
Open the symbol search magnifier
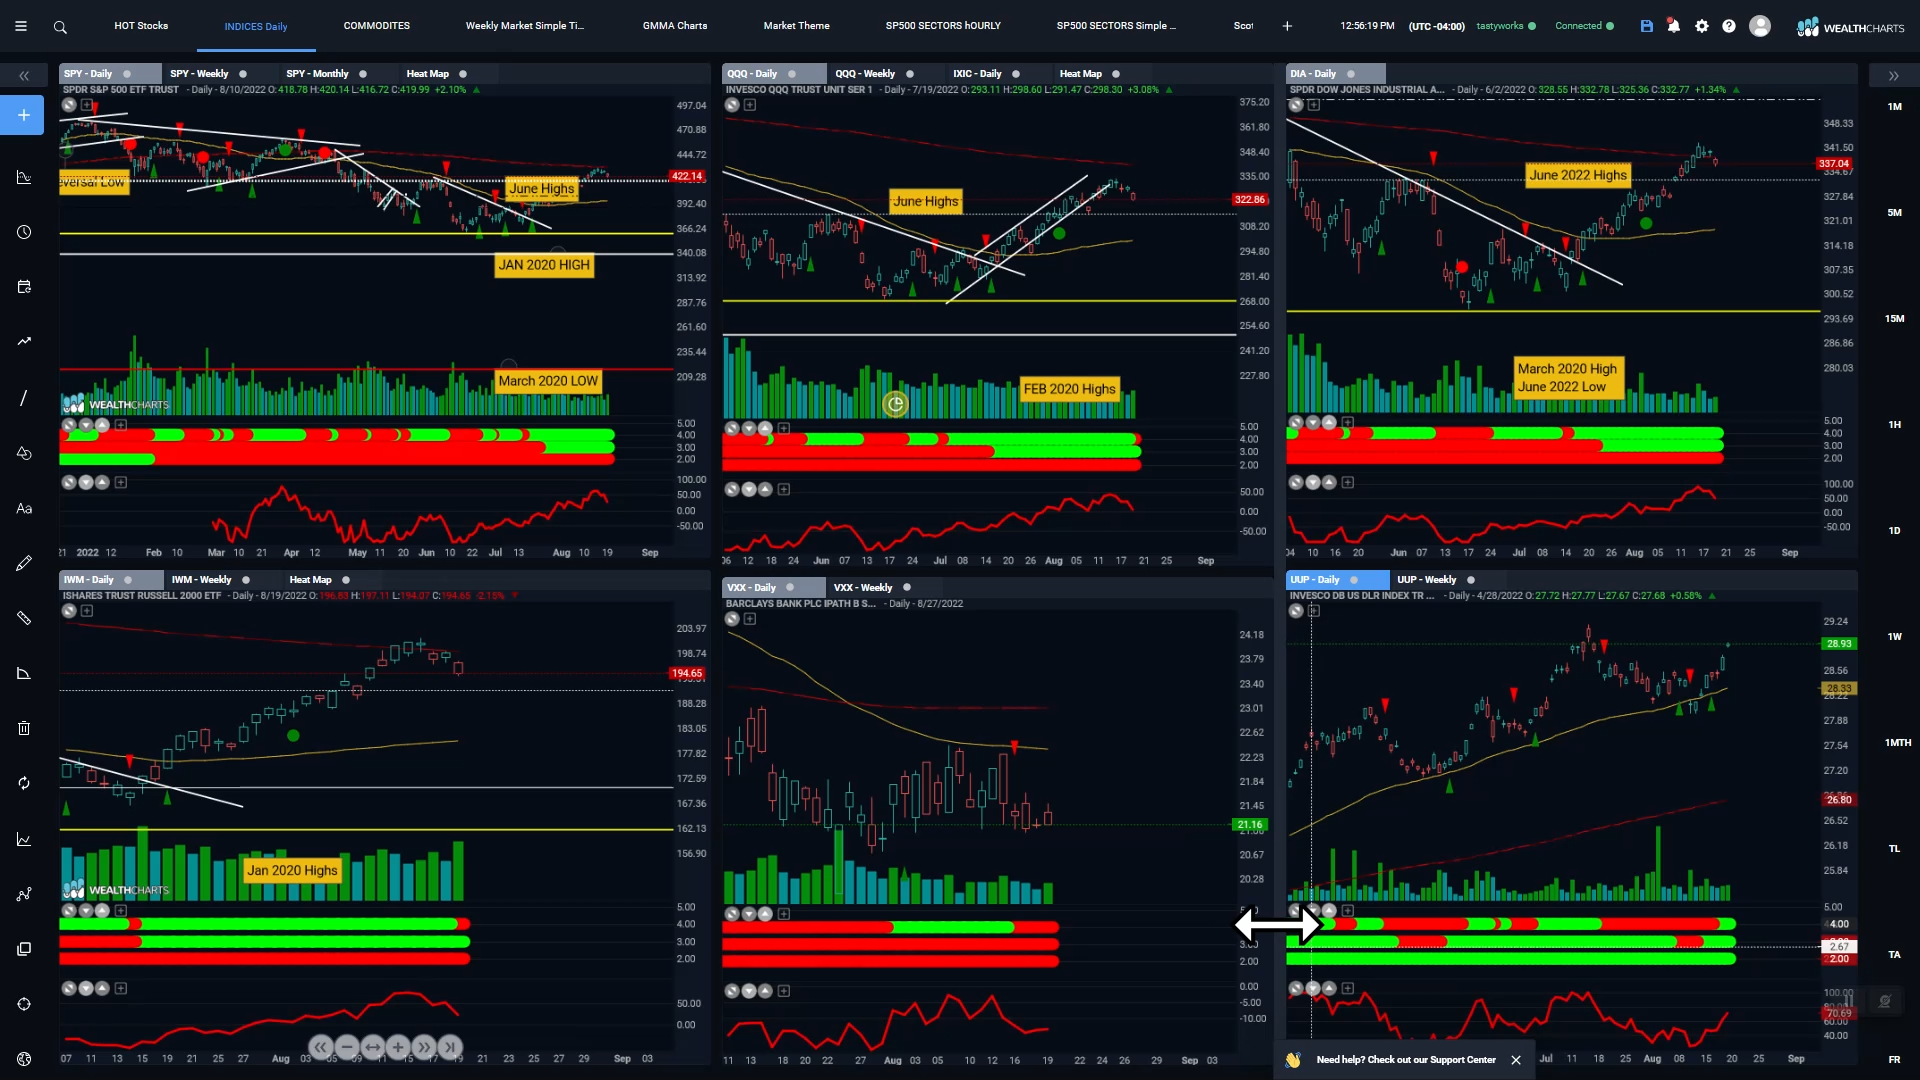click(x=60, y=27)
